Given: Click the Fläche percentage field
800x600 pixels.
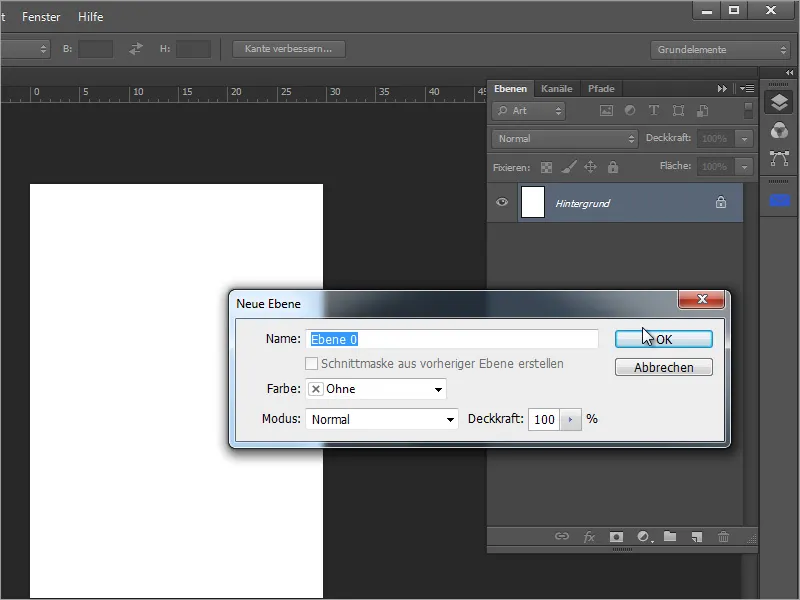Looking at the screenshot, I should tap(715, 167).
